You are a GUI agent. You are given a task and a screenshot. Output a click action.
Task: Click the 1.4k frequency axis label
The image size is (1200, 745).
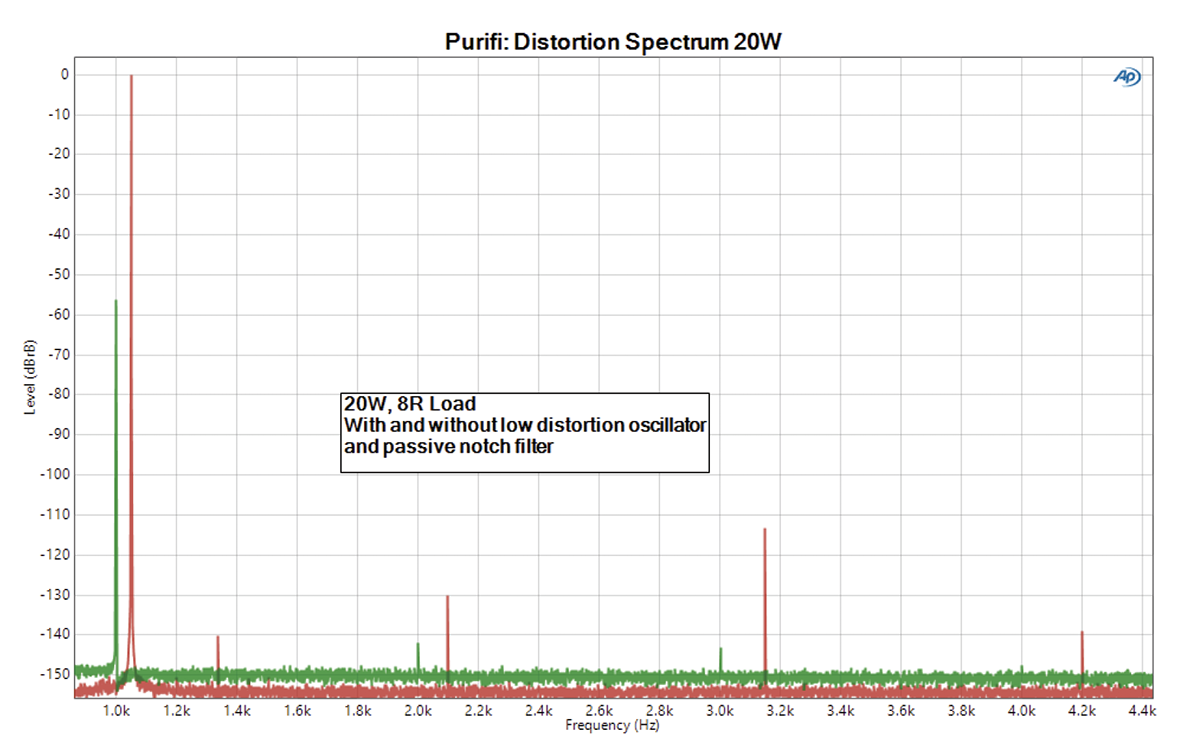click(237, 711)
